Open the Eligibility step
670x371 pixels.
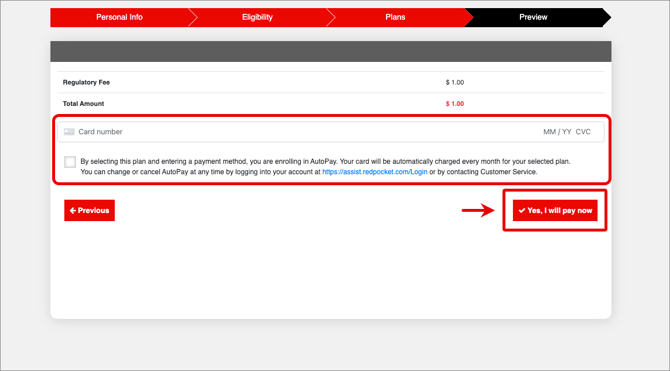pyautogui.click(x=257, y=17)
